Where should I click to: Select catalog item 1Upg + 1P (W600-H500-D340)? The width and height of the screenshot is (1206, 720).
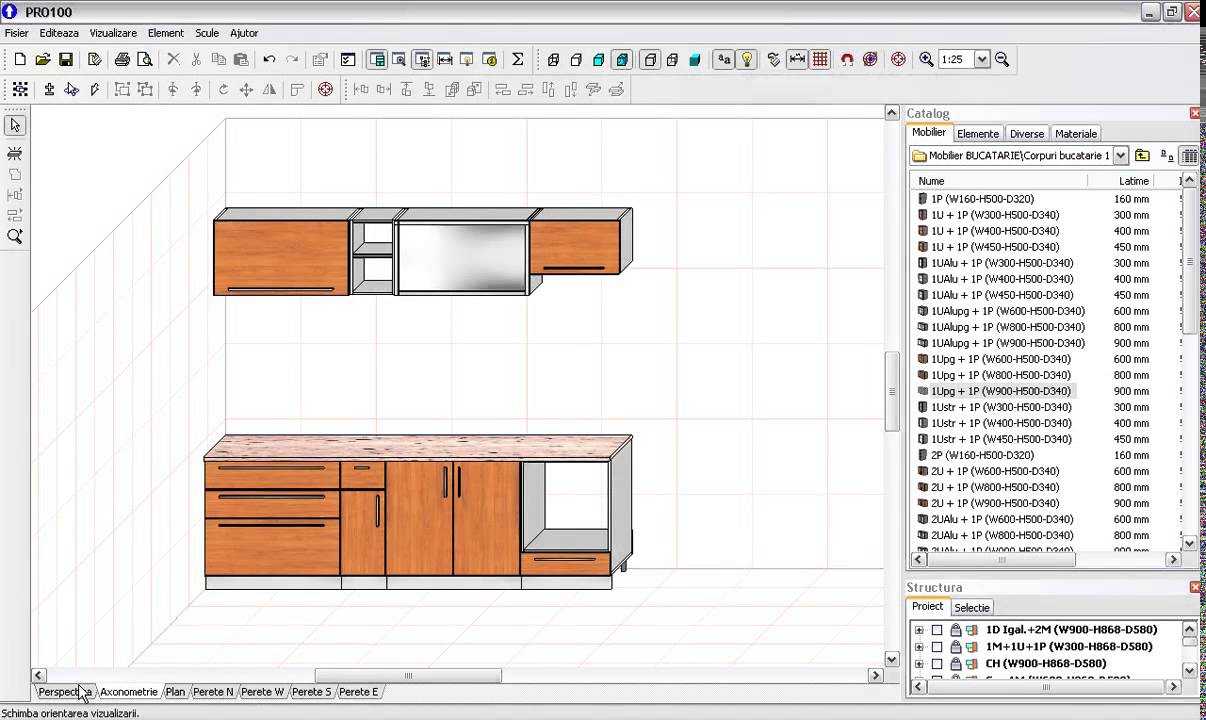pyautogui.click(x=1000, y=359)
